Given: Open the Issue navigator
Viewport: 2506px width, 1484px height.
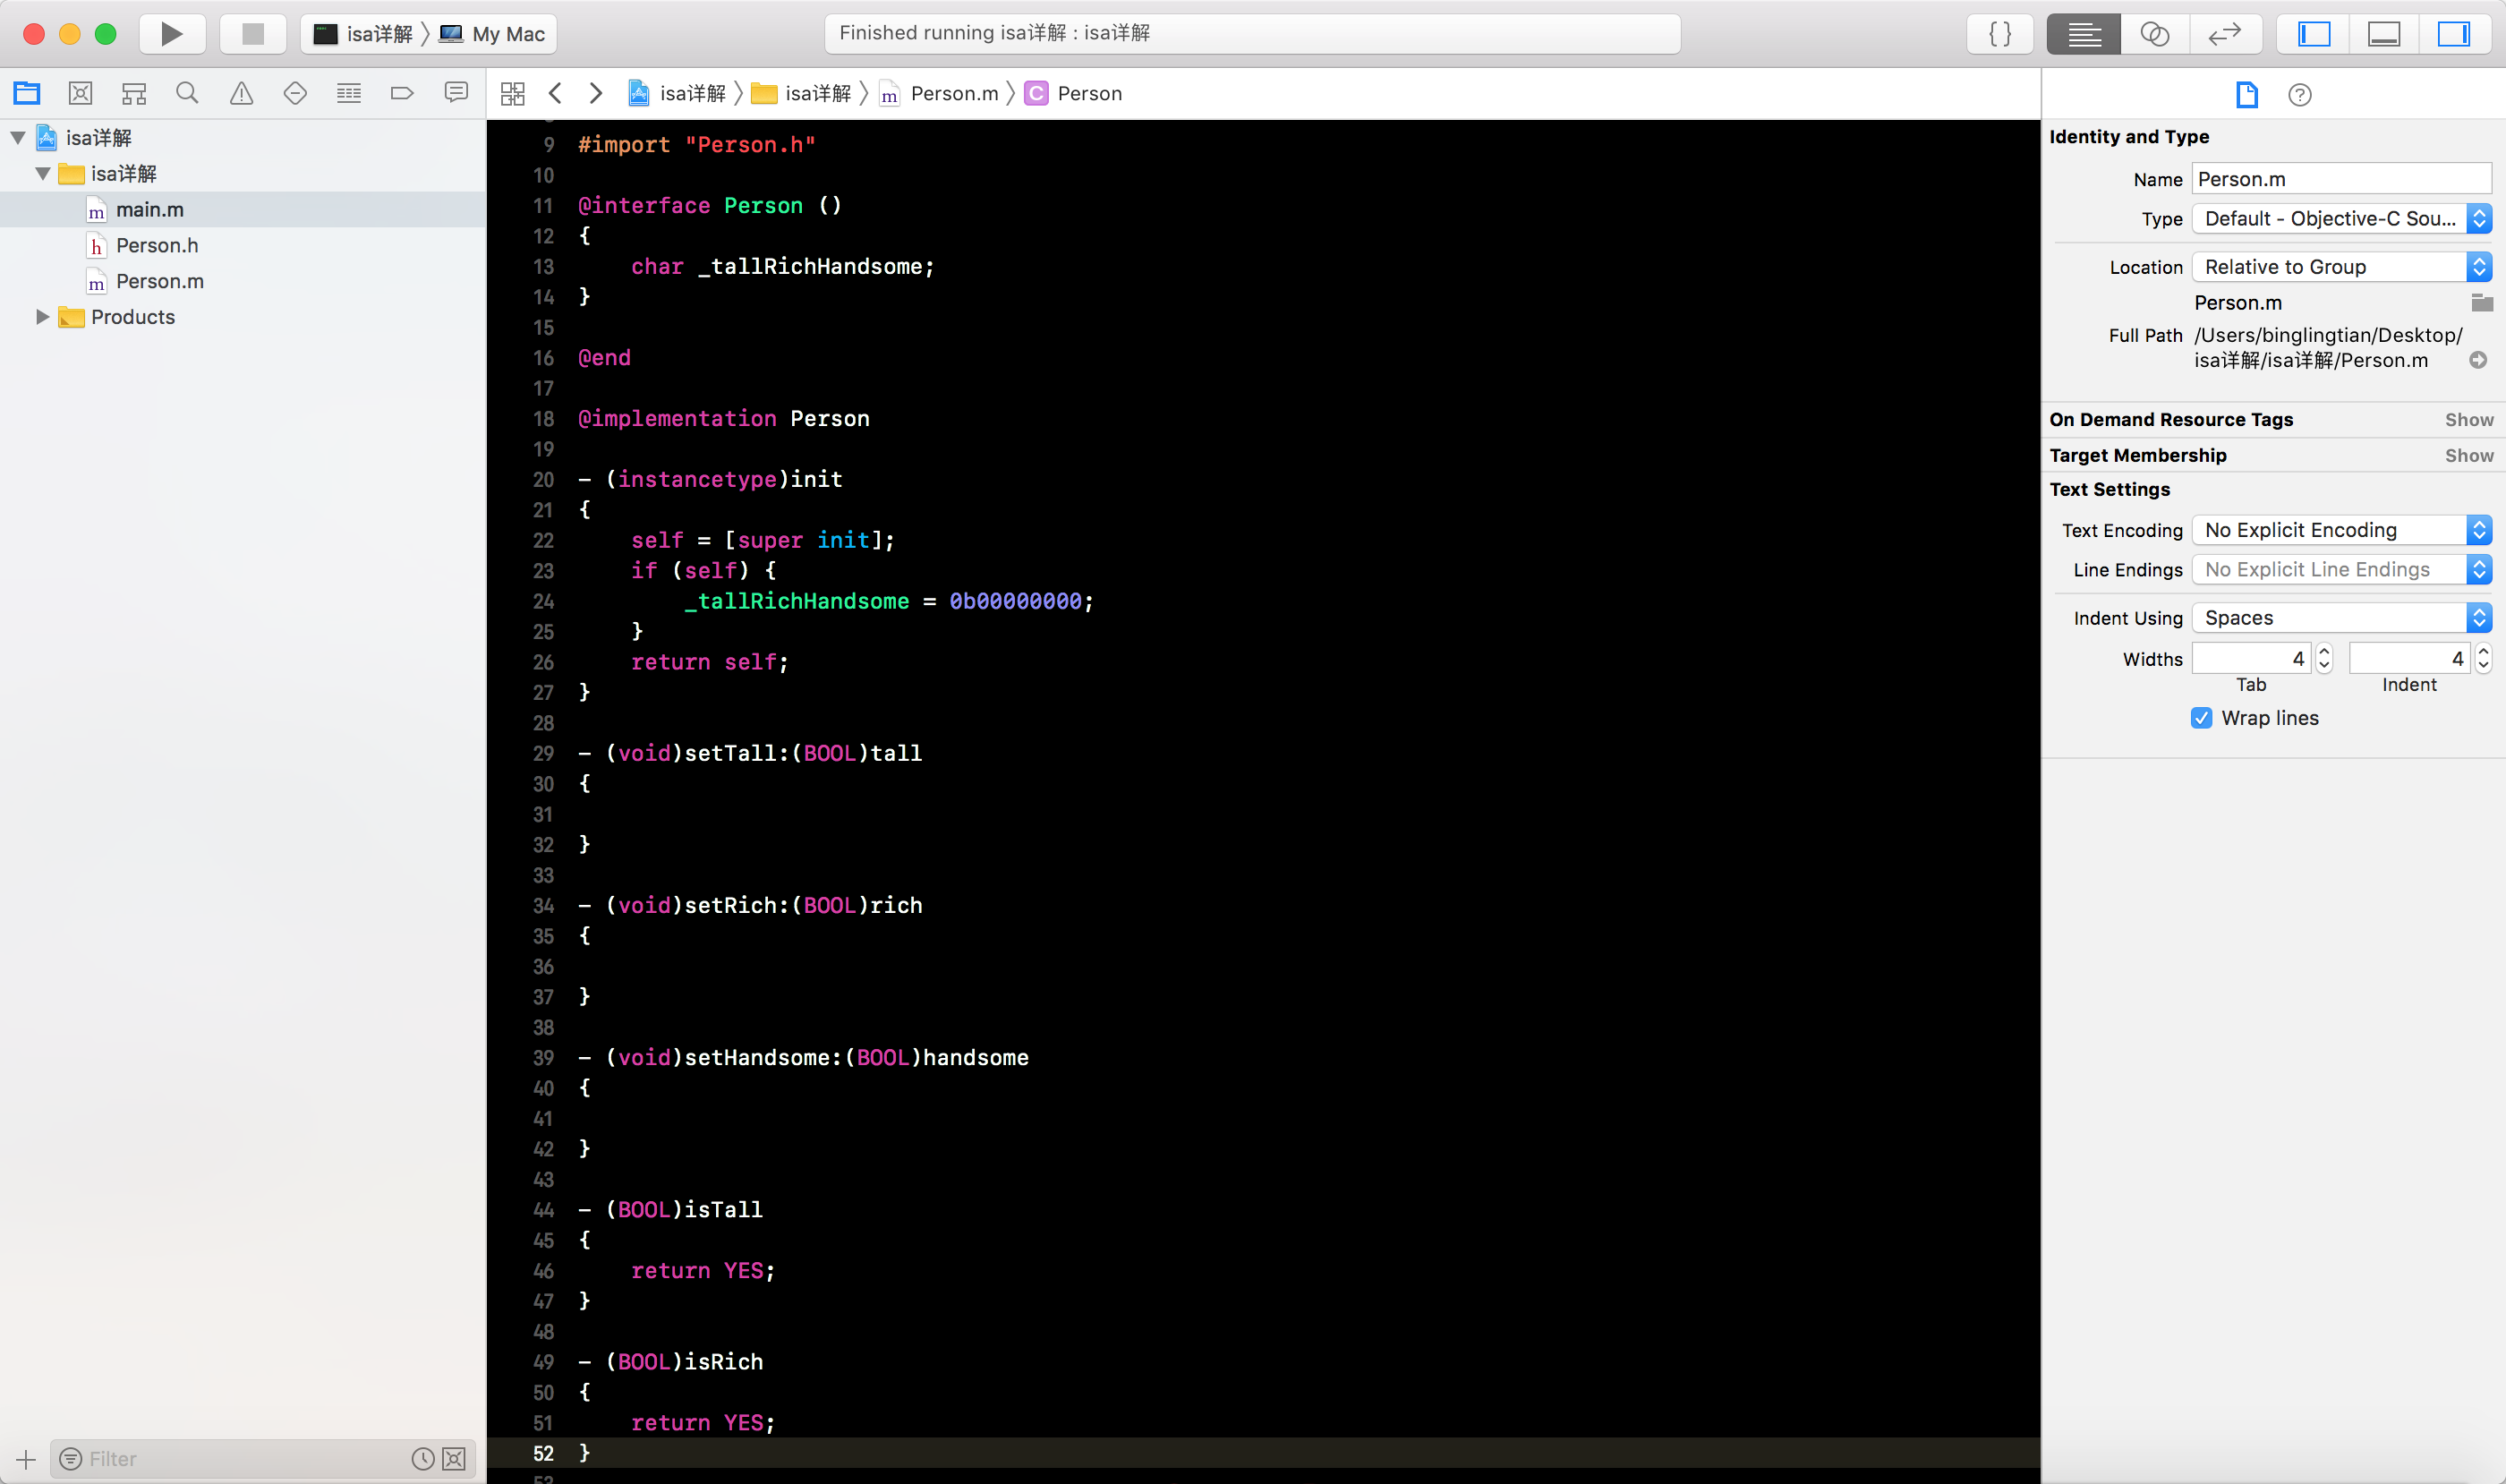Looking at the screenshot, I should pos(242,93).
